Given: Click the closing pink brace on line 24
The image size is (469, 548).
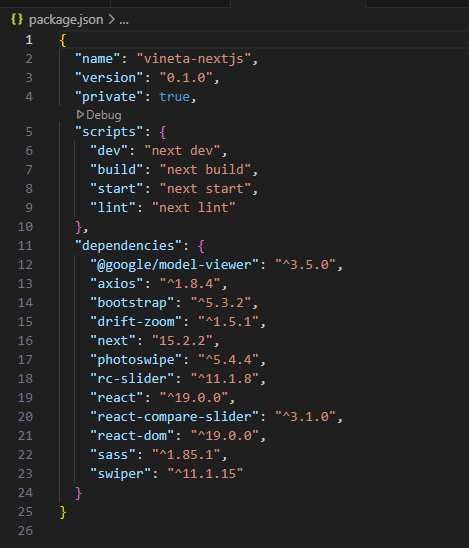Looking at the screenshot, I should (78, 493).
